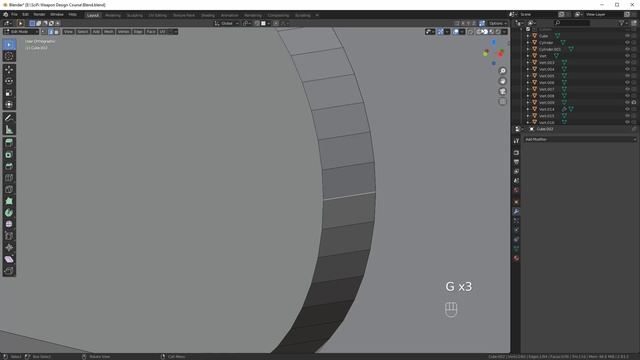Hide the Cylinder.001 object in outliner
The image size is (640, 360).
(x=627, y=49)
